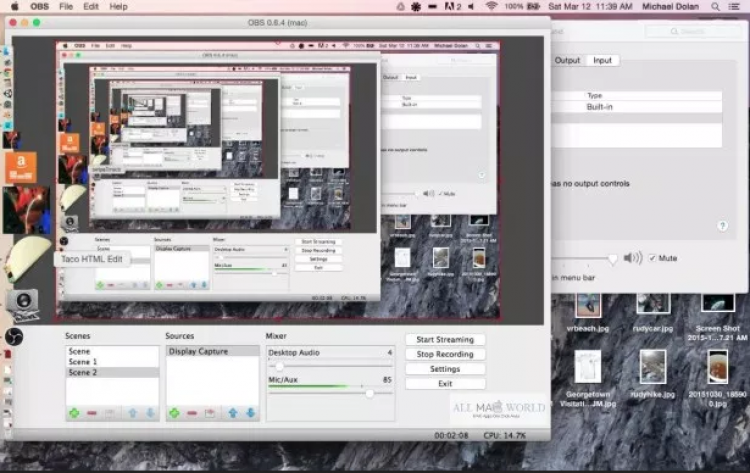Open the Wi-Fi status menu in menu bar
Image resolution: width=750 pixels, height=473 pixels.
tap(491, 6)
